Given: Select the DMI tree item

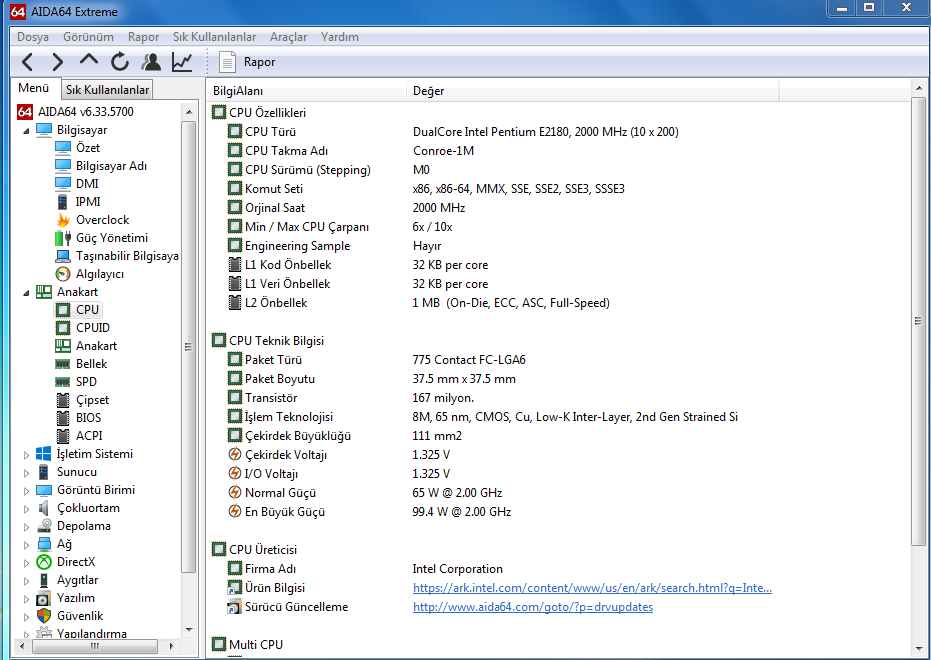Looking at the screenshot, I should (87, 184).
